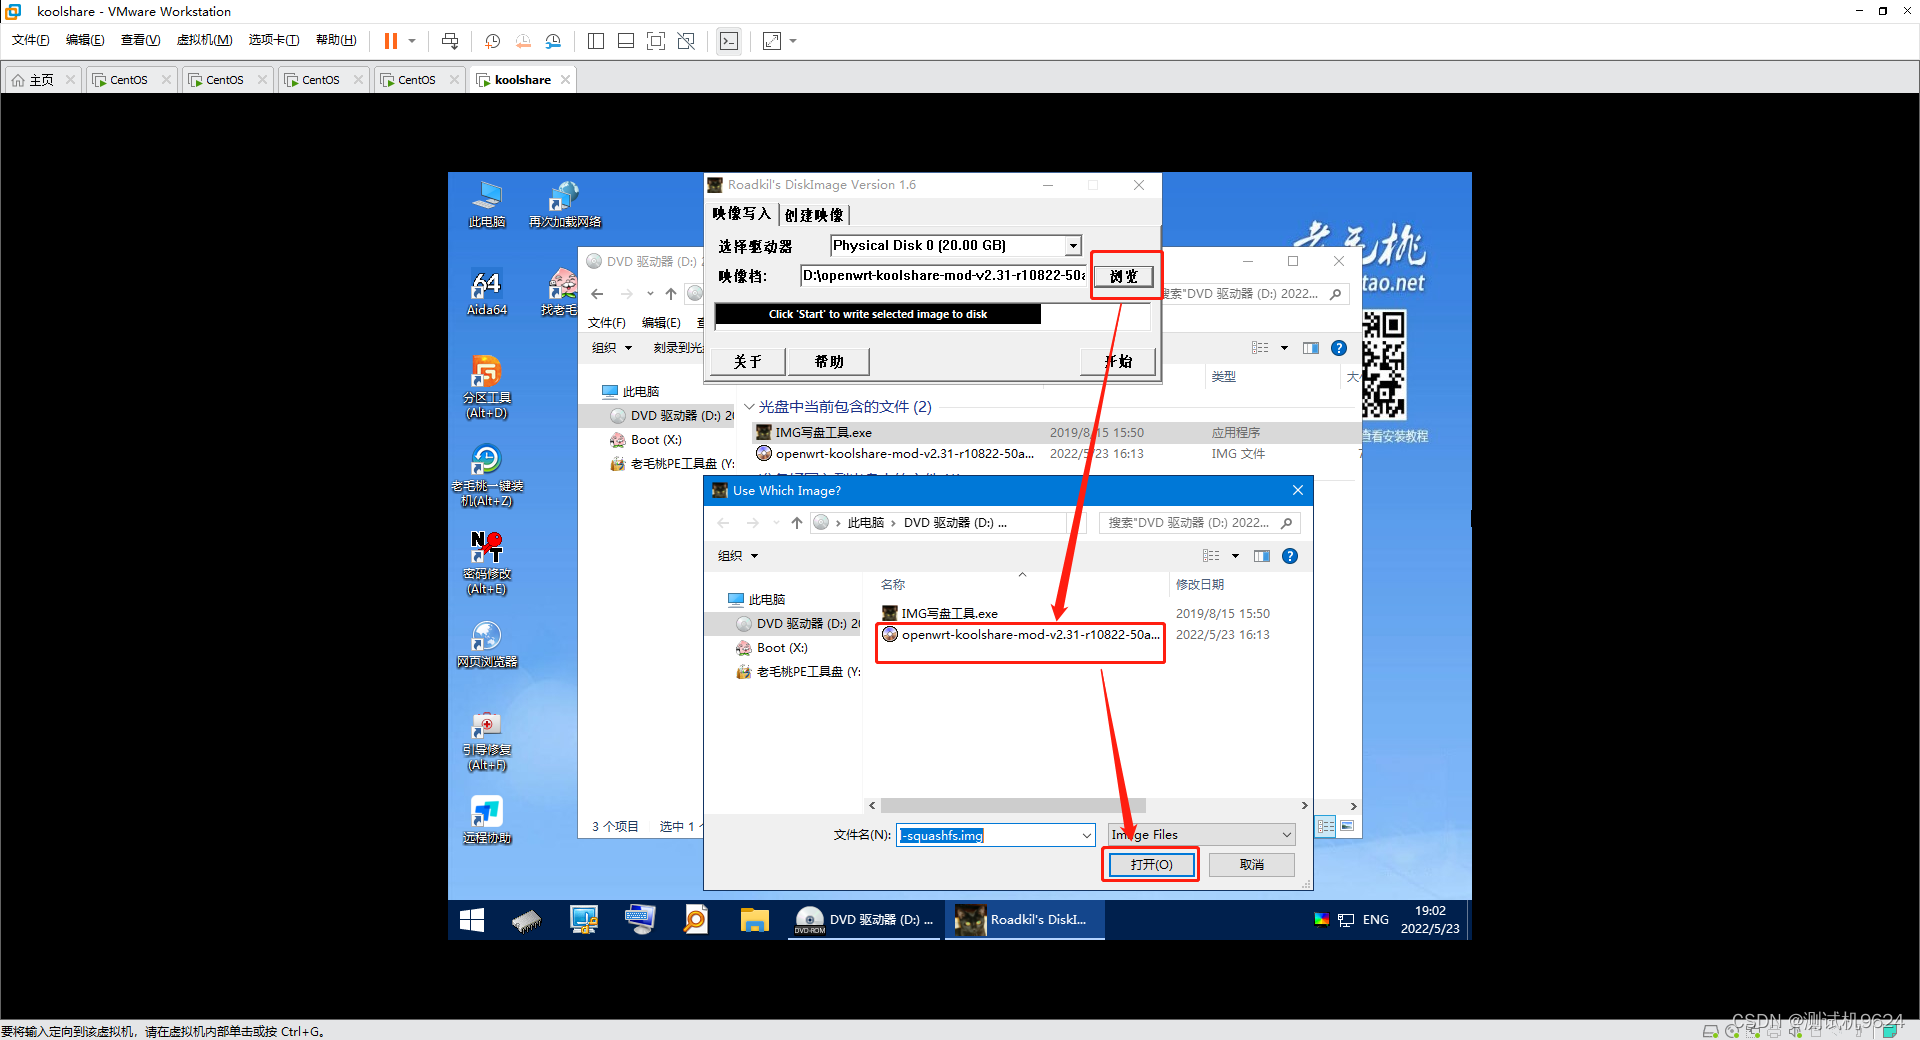
Task: Open the 查看(V) menu in VMware
Action: pyautogui.click(x=140, y=40)
